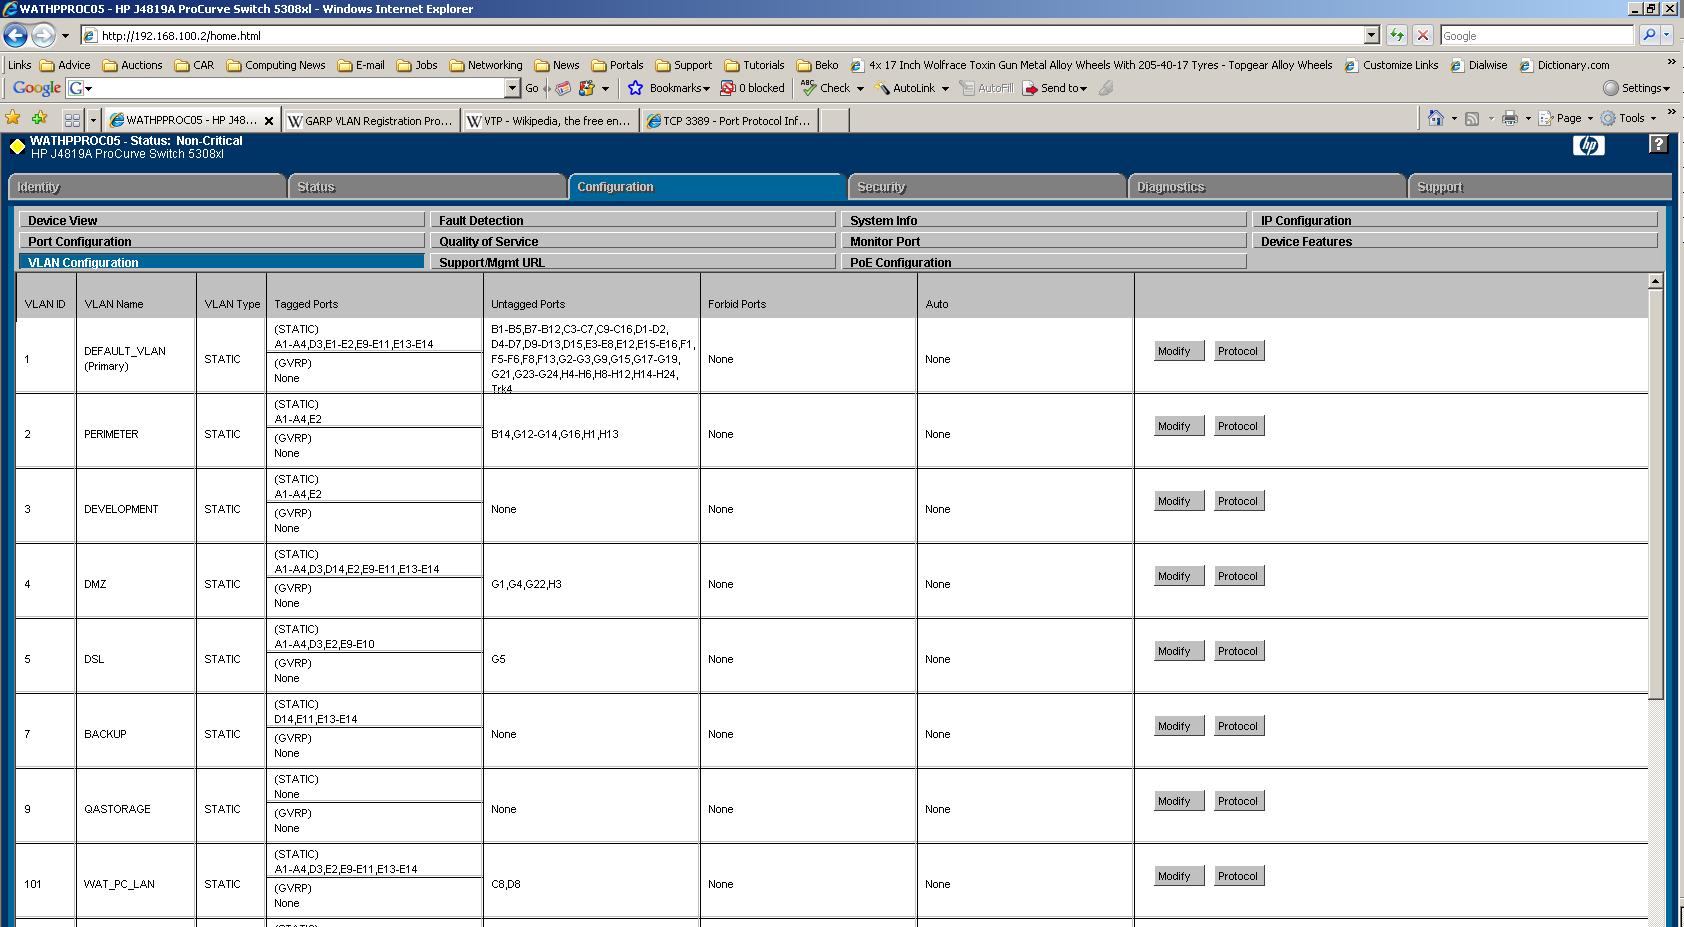Open the Quality of Service submenu
Viewport: 1684px width, 927px height.
tap(633, 241)
